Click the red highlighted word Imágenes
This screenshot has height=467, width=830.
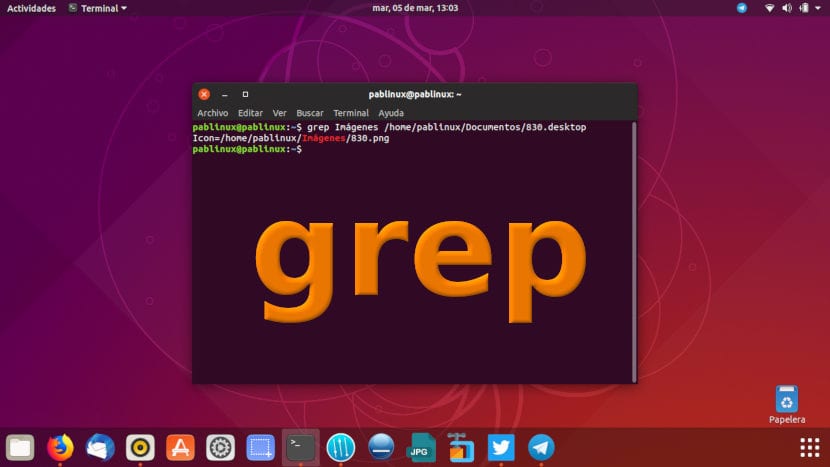(323, 138)
